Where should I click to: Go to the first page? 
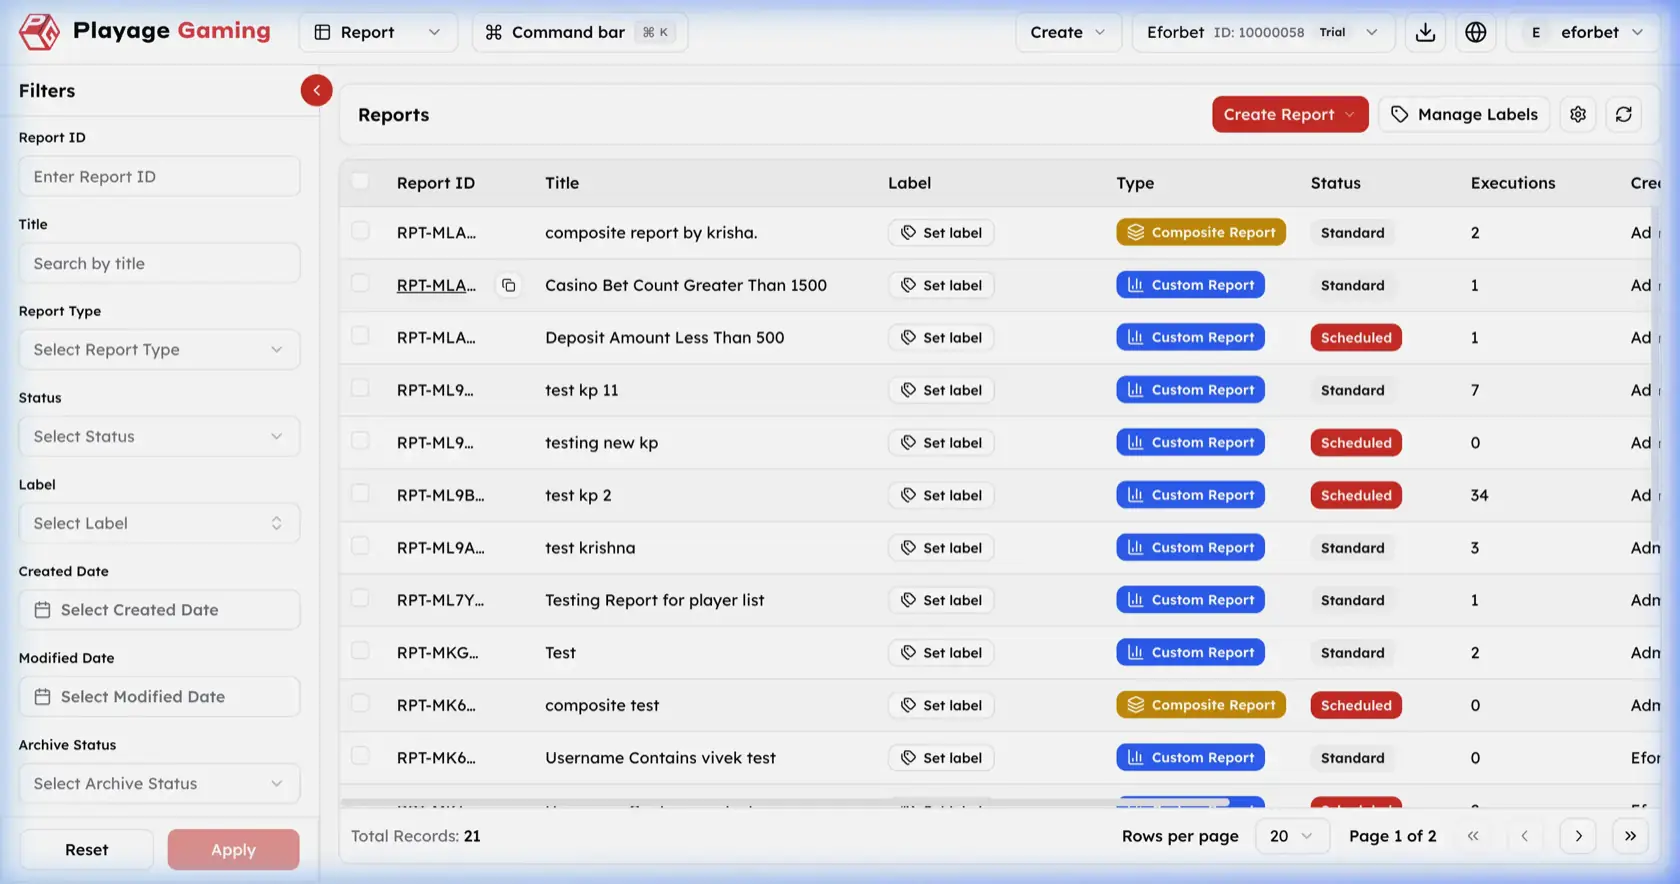pos(1472,836)
